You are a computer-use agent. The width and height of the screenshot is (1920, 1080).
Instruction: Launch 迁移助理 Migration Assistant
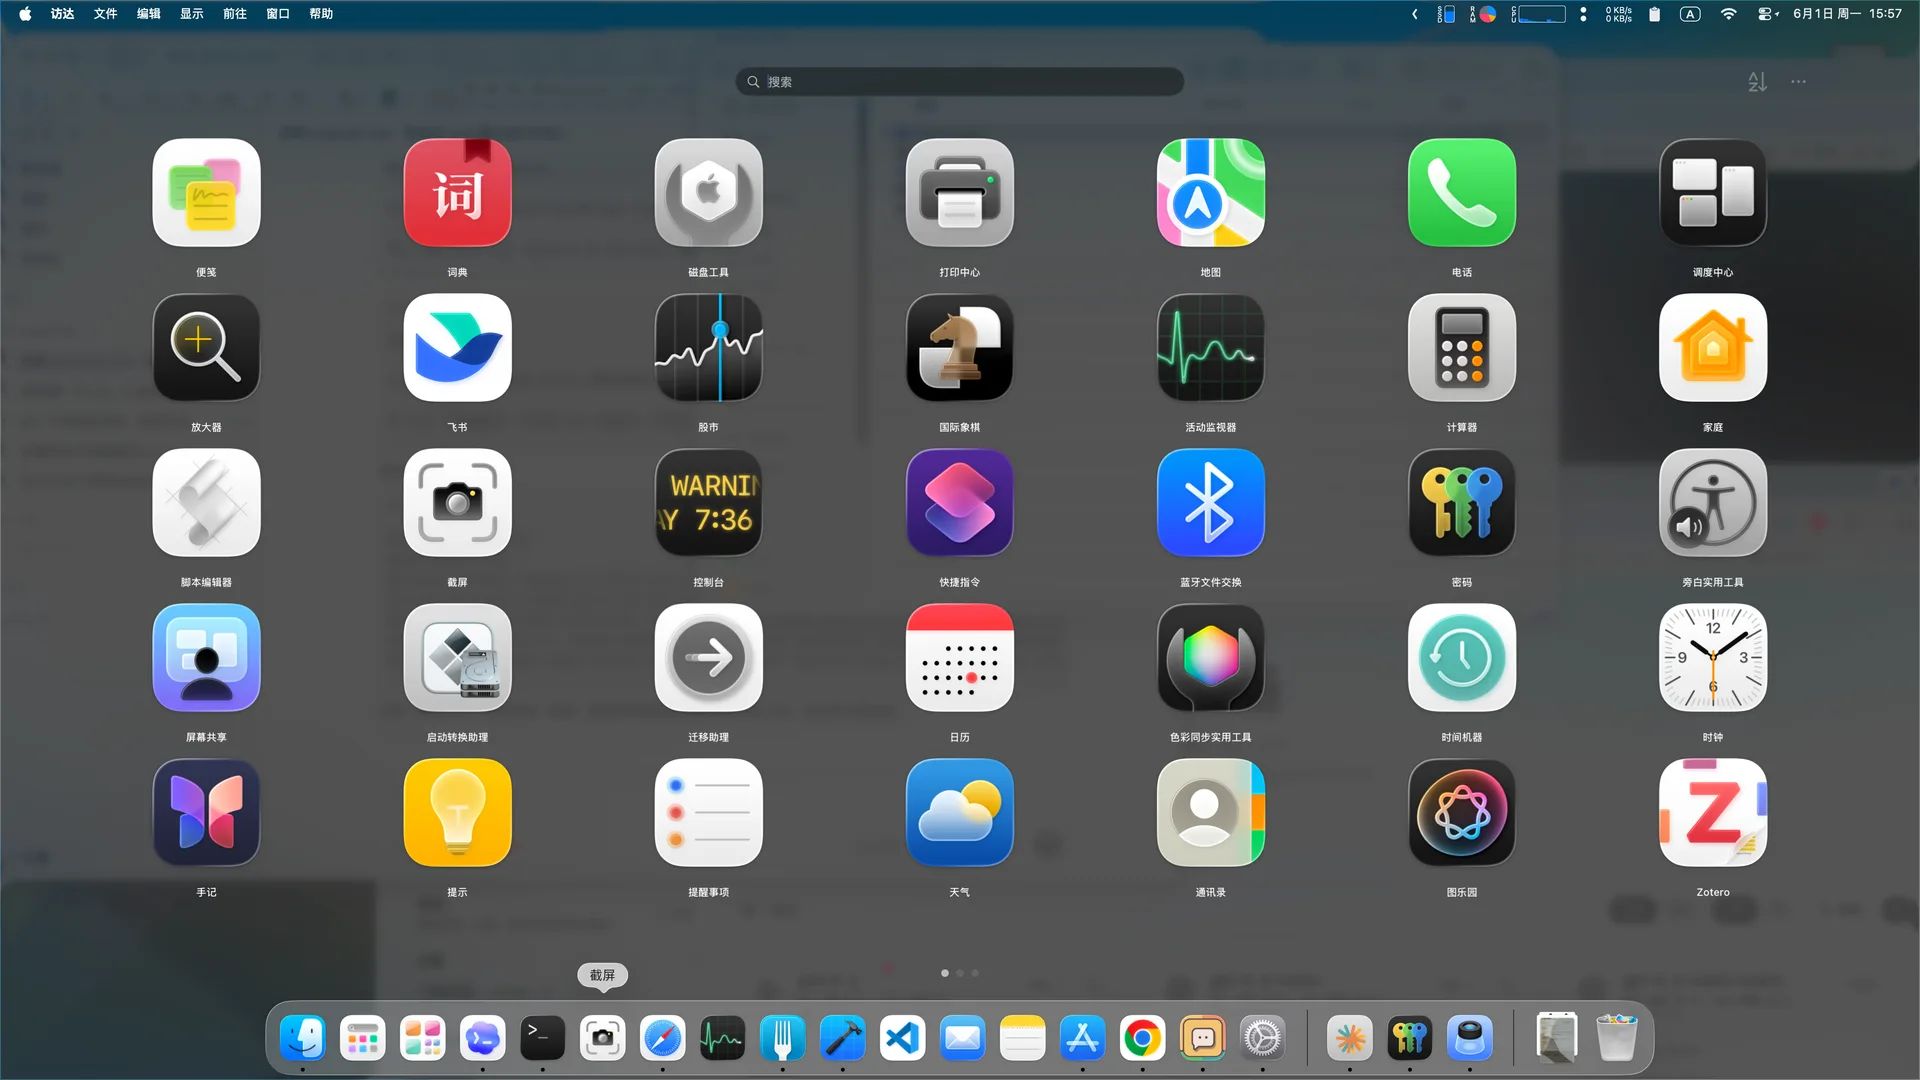point(708,658)
